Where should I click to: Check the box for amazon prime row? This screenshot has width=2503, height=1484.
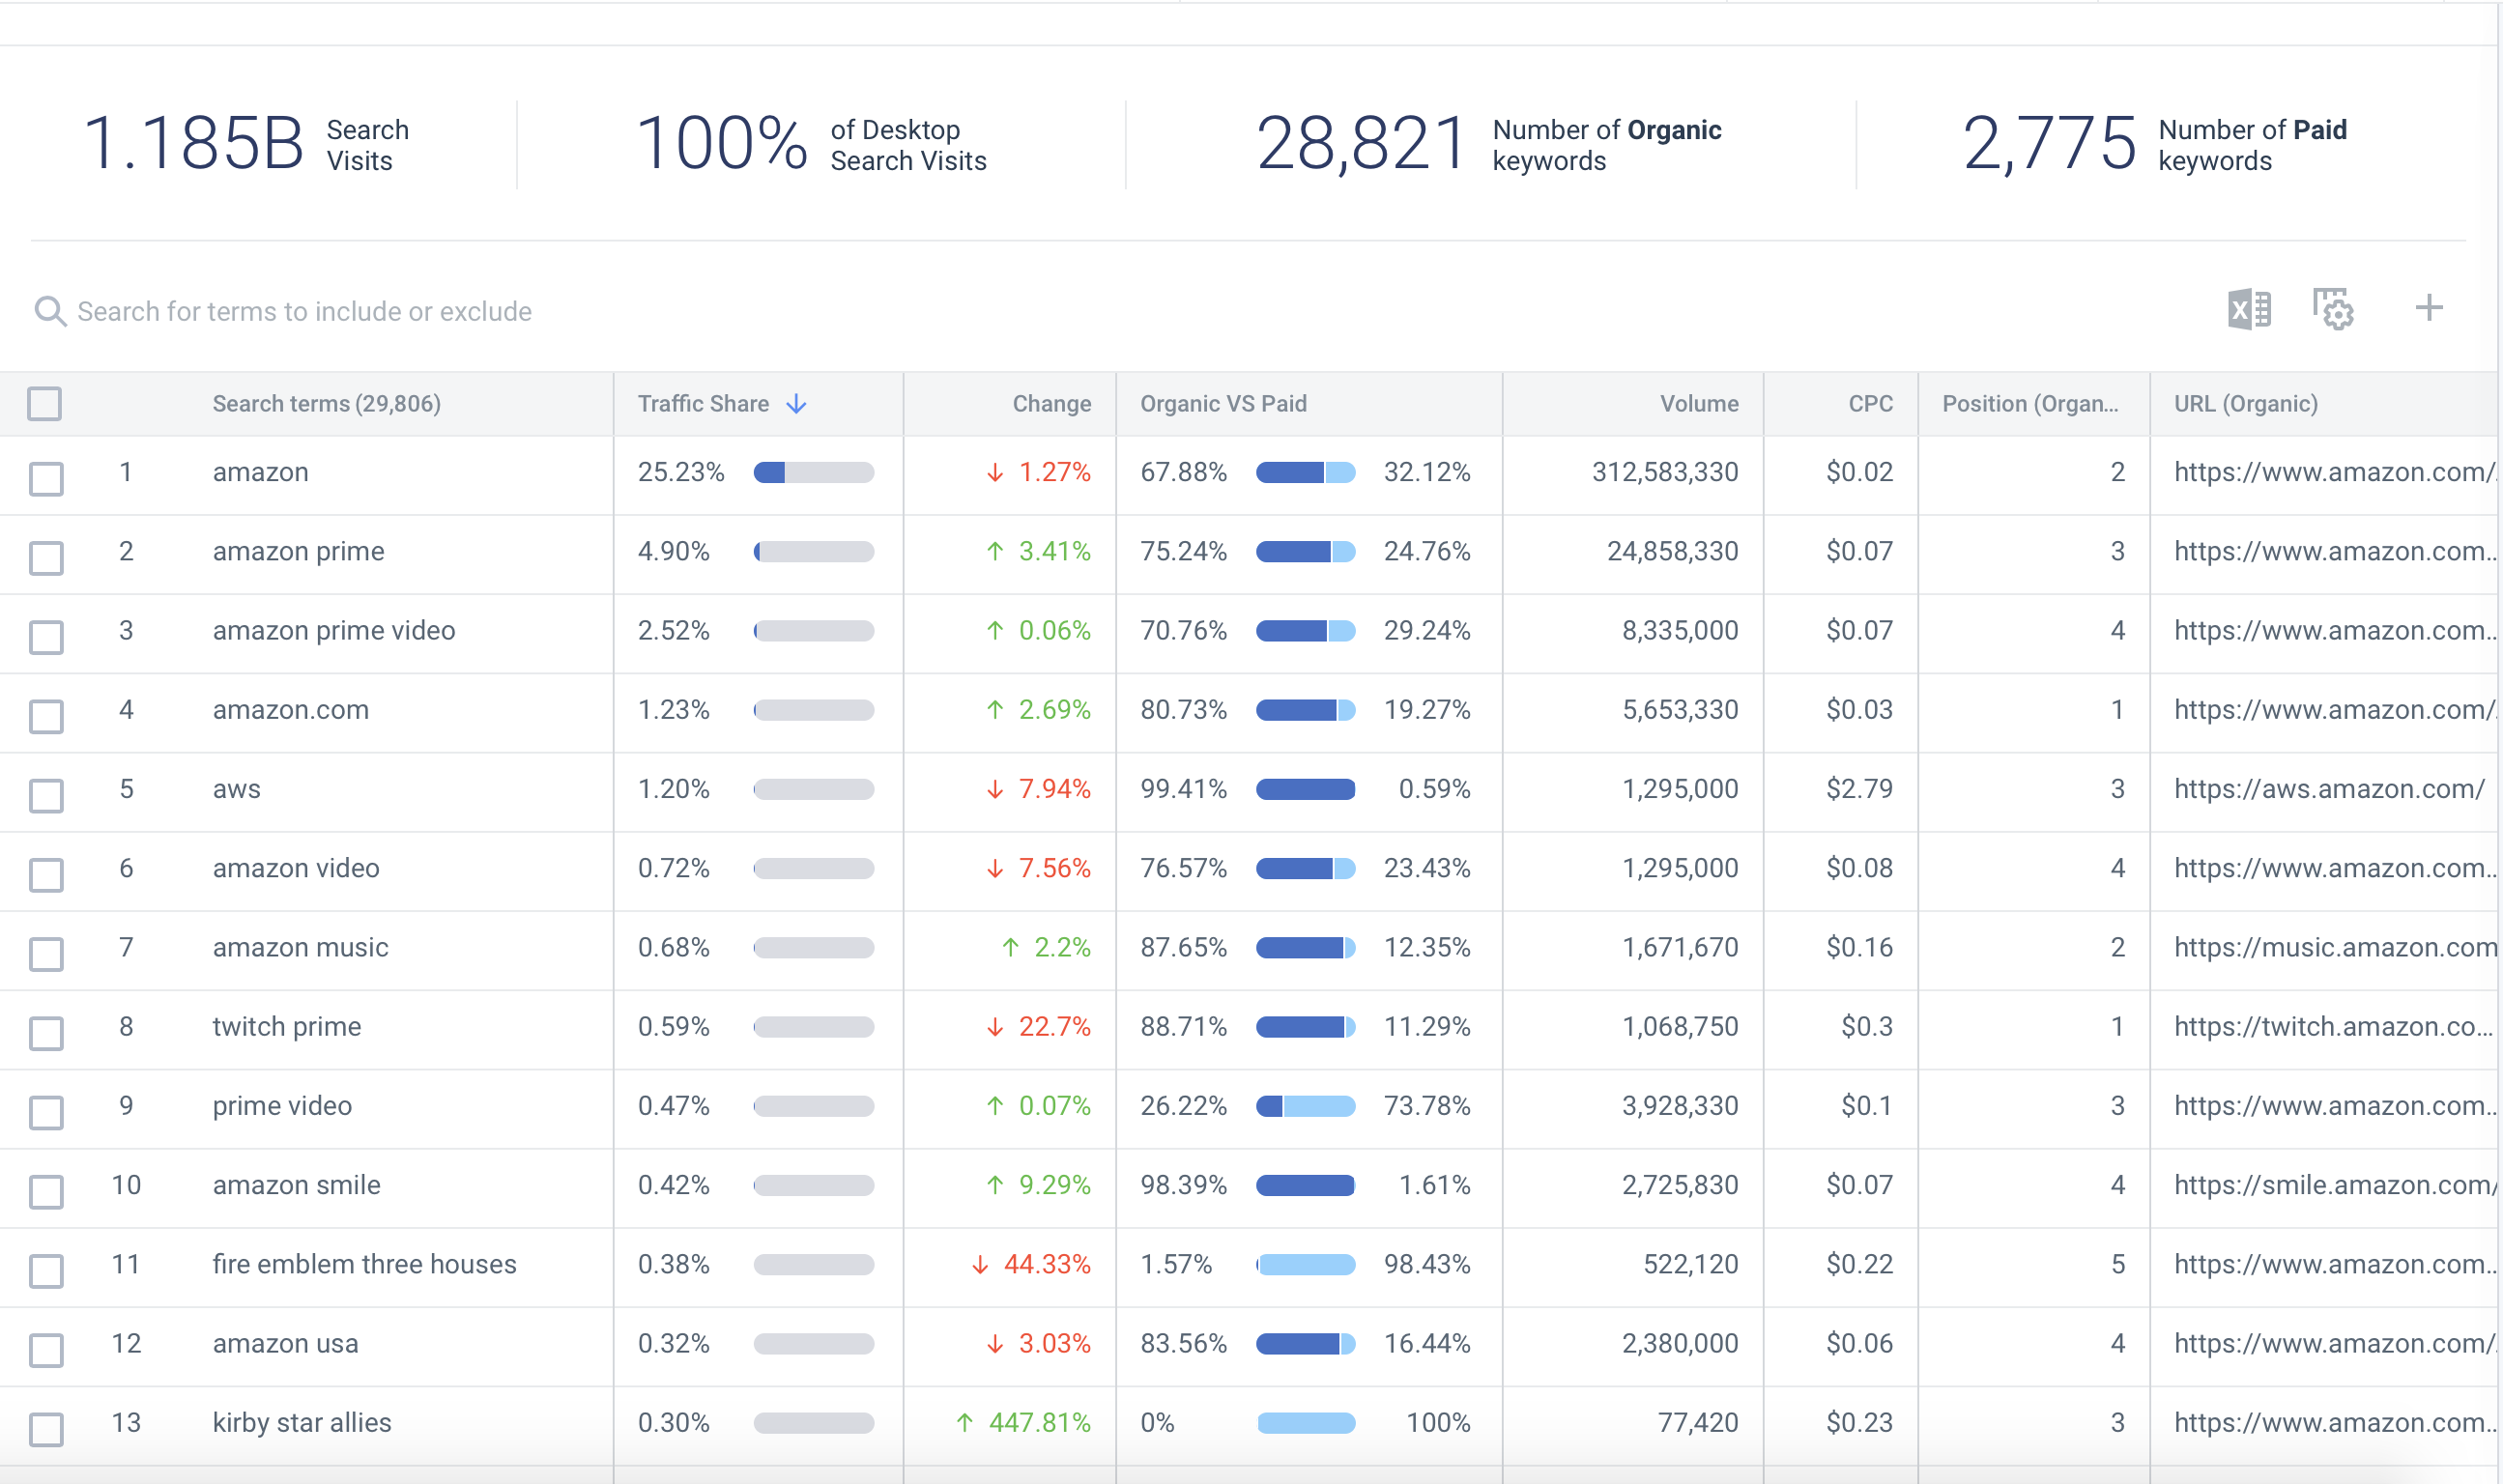click(46, 557)
